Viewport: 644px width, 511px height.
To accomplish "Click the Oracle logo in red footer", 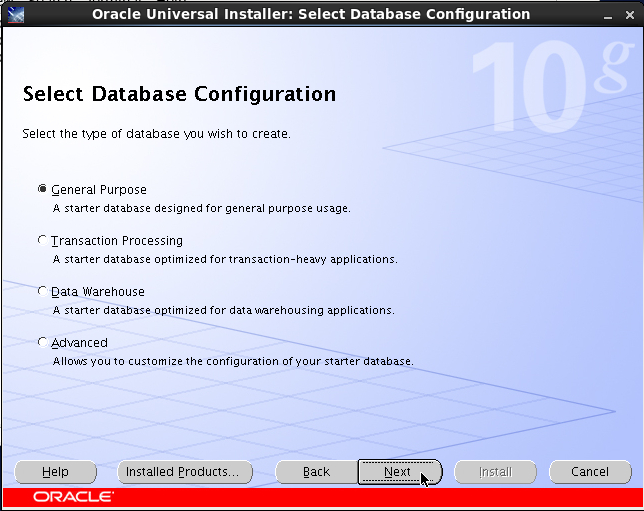I will [x=74, y=497].
